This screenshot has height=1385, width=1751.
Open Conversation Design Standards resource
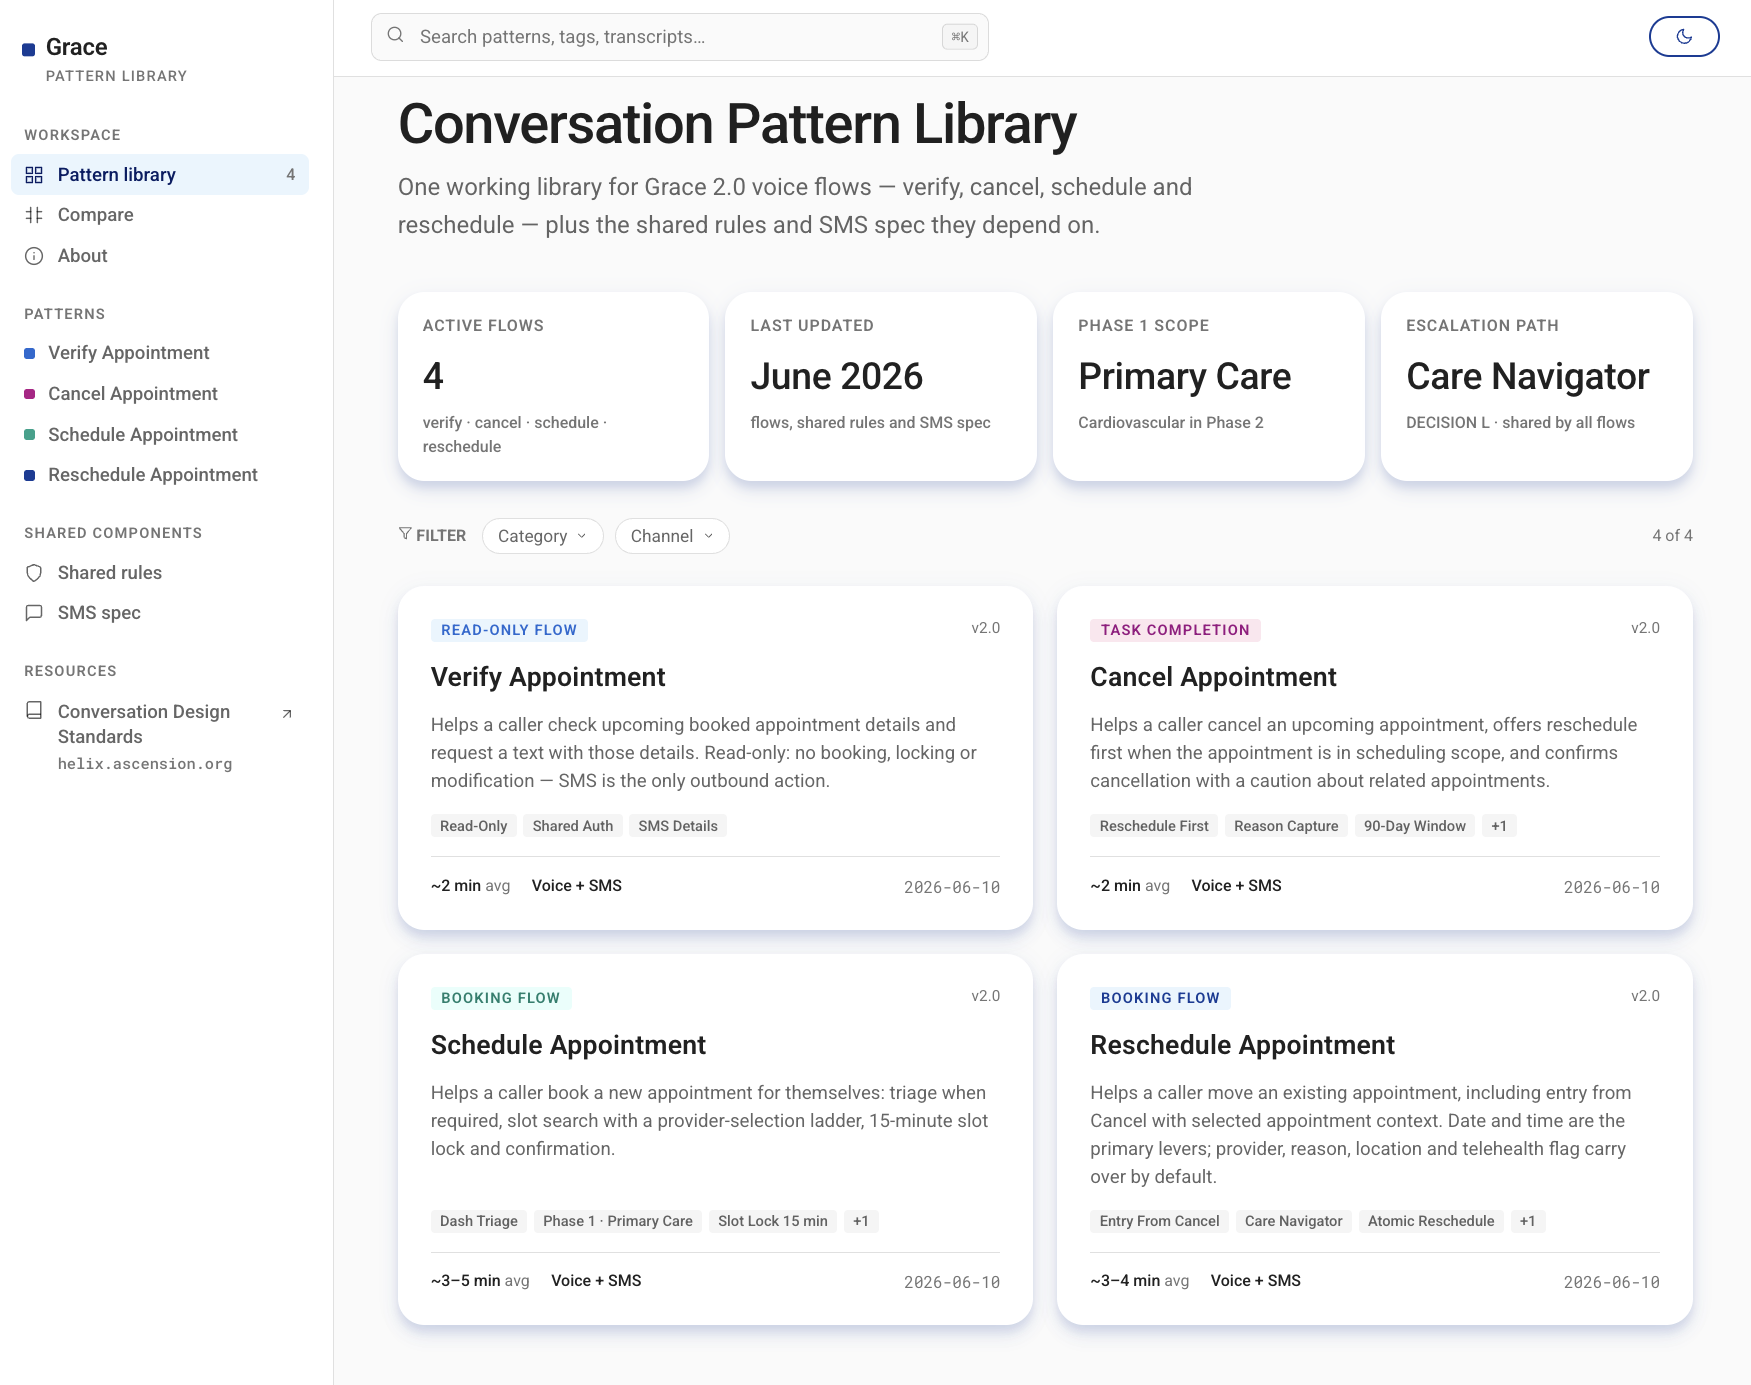(160, 737)
